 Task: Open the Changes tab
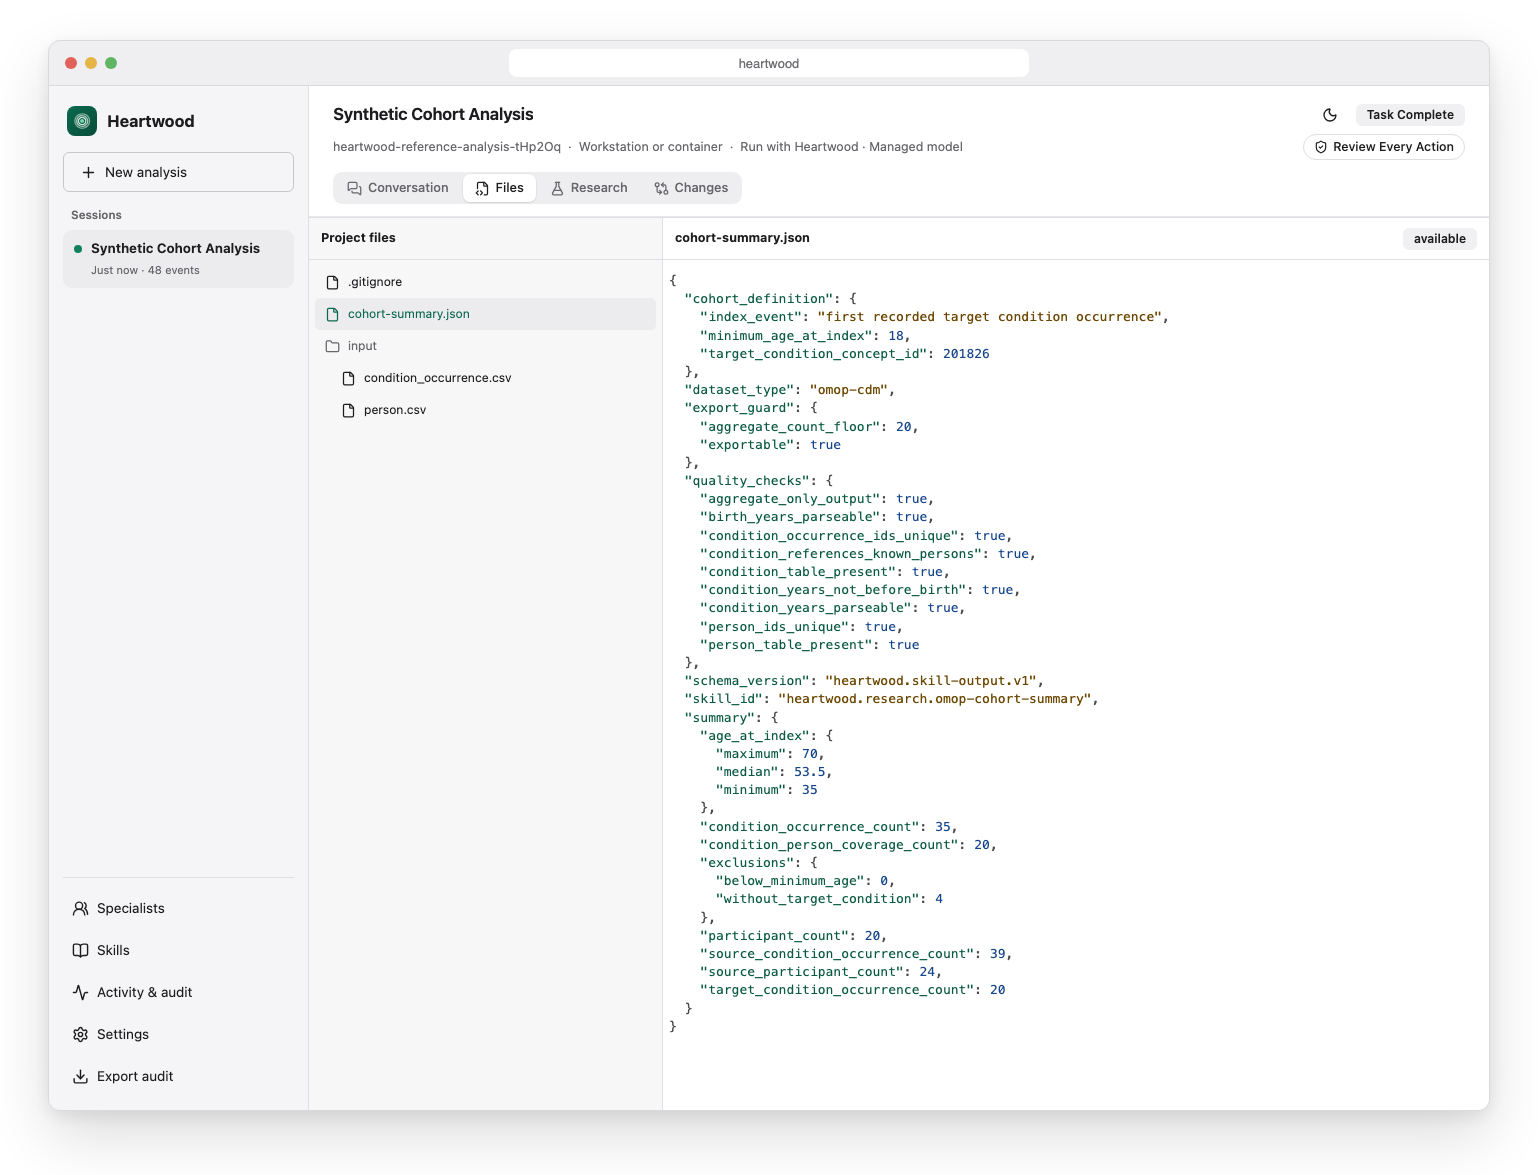691,188
